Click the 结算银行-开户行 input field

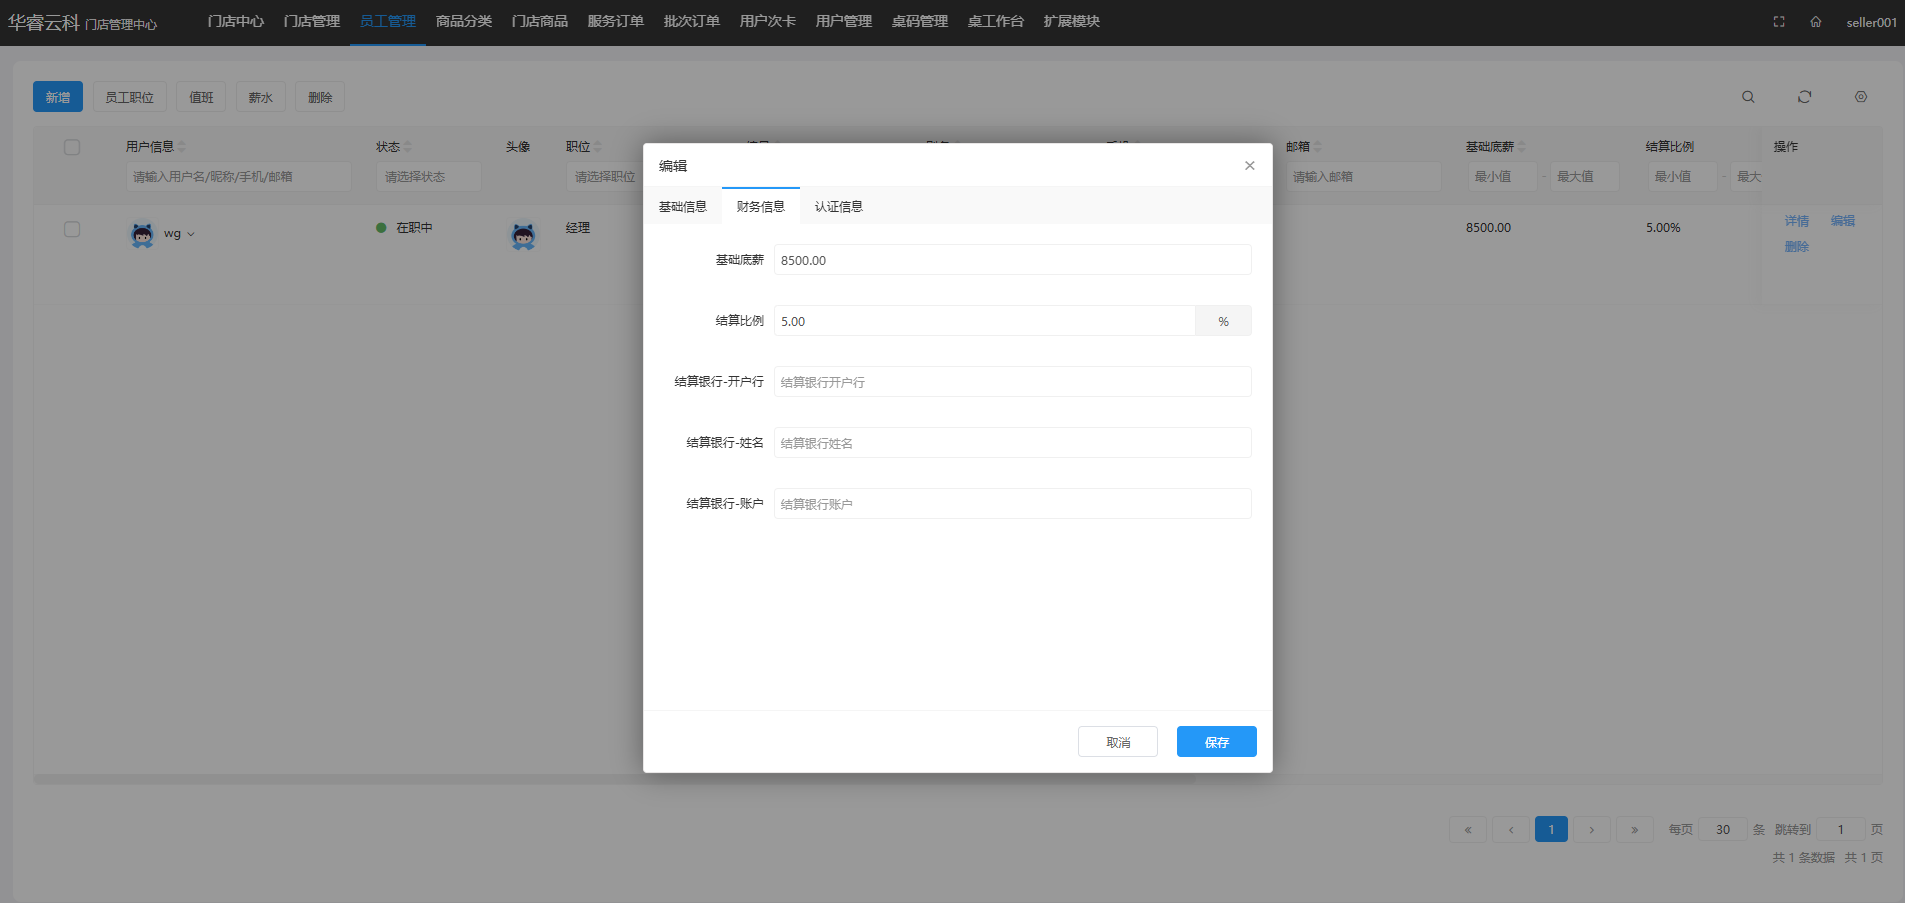tap(1011, 382)
